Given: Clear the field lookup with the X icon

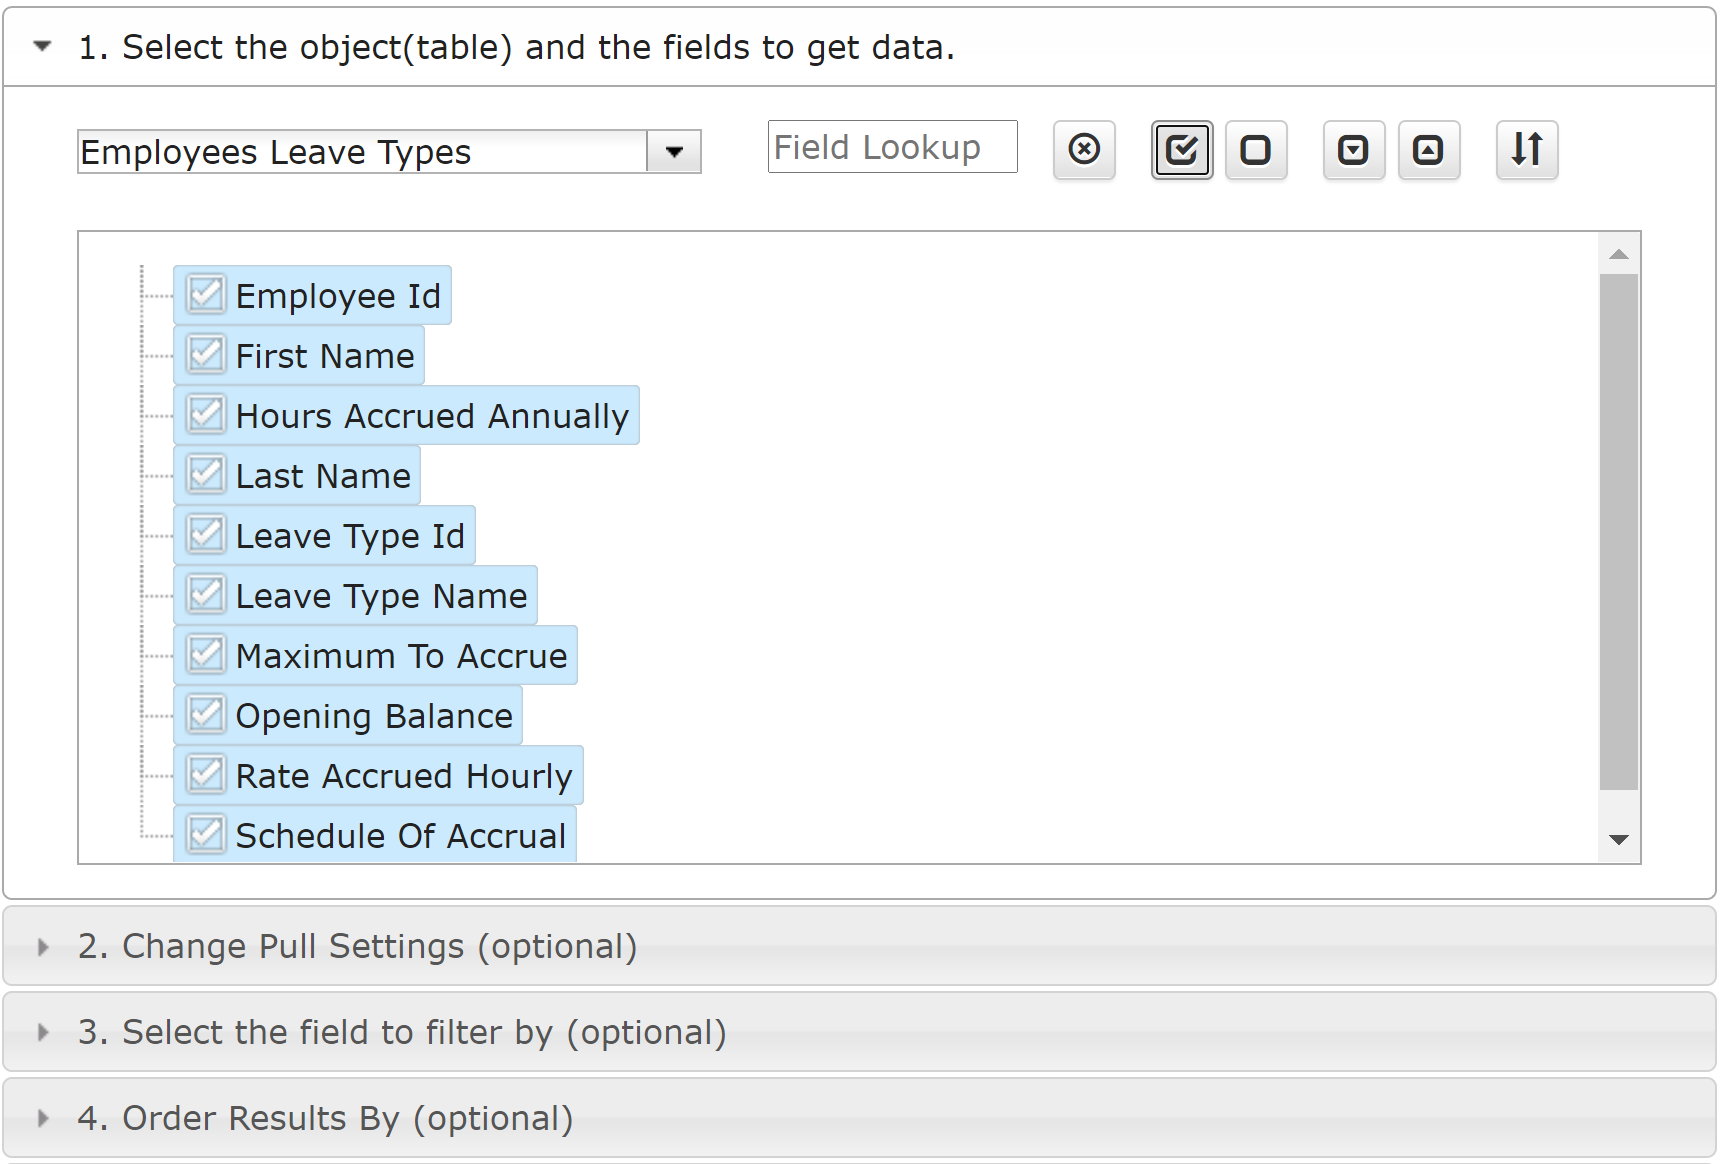Looking at the screenshot, I should pyautogui.click(x=1084, y=150).
